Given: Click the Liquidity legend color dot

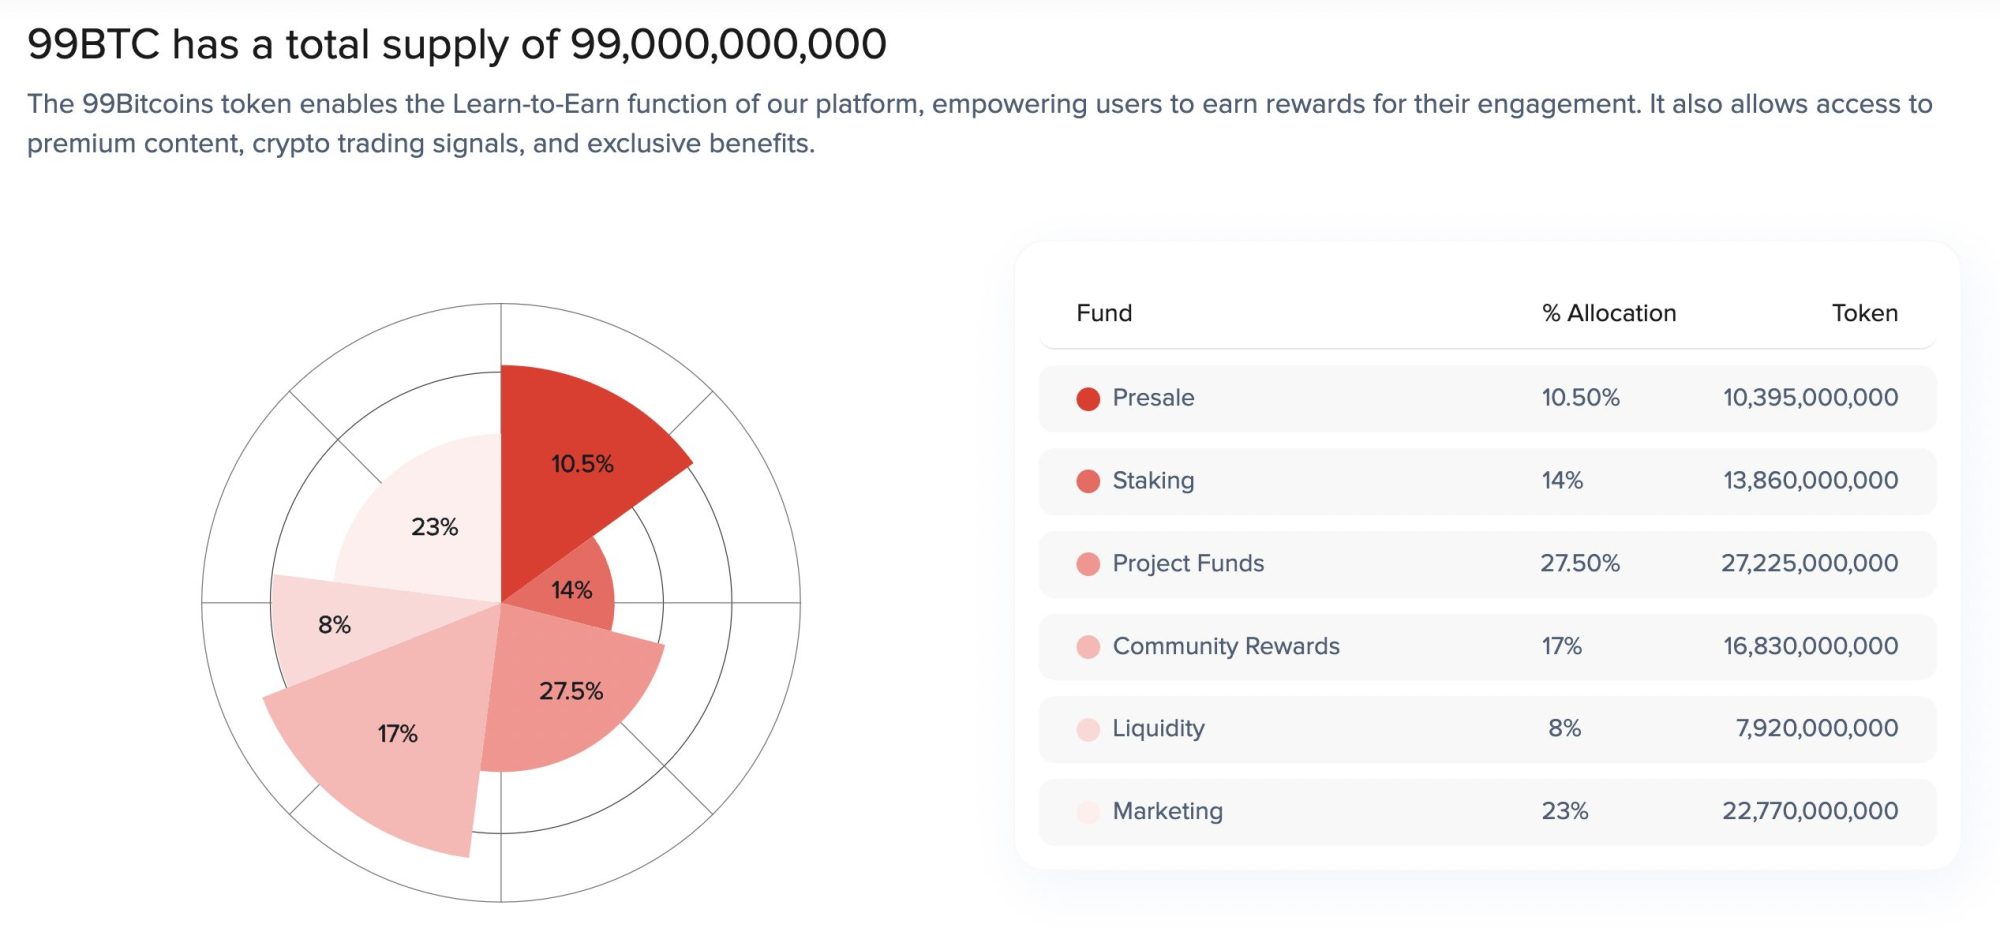Looking at the screenshot, I should pos(1088,730).
